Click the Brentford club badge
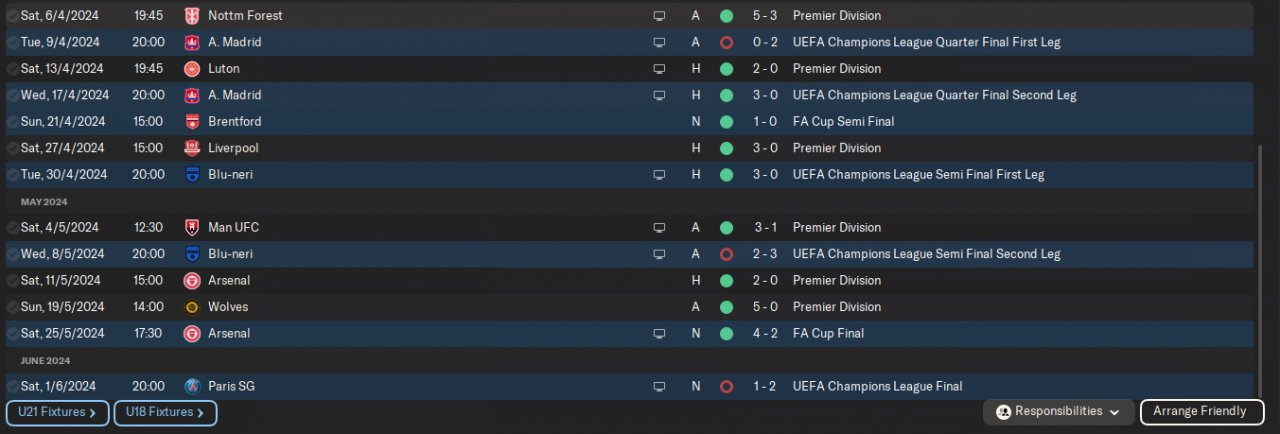 192,122
